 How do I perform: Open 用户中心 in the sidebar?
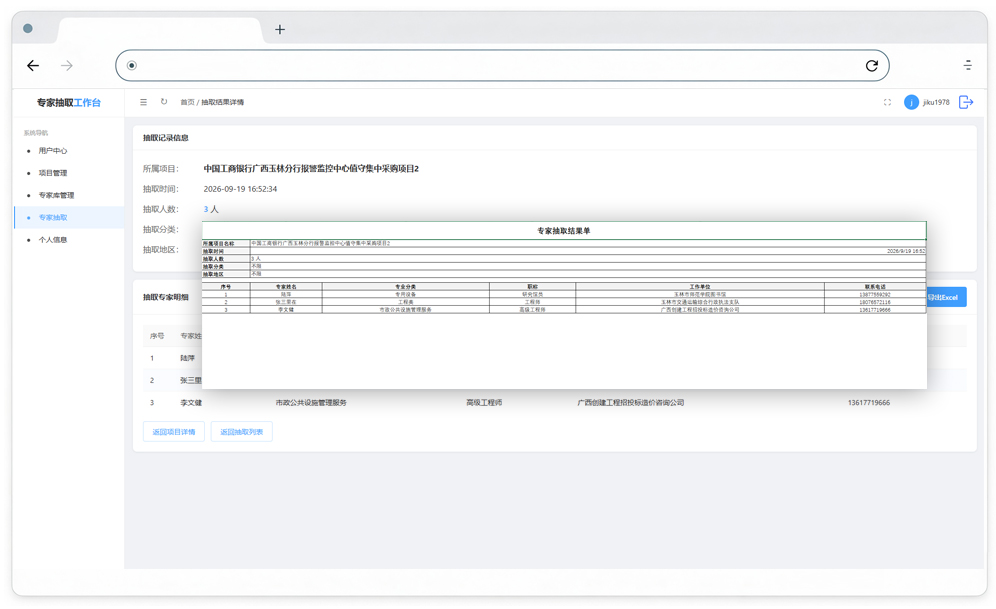(x=53, y=151)
